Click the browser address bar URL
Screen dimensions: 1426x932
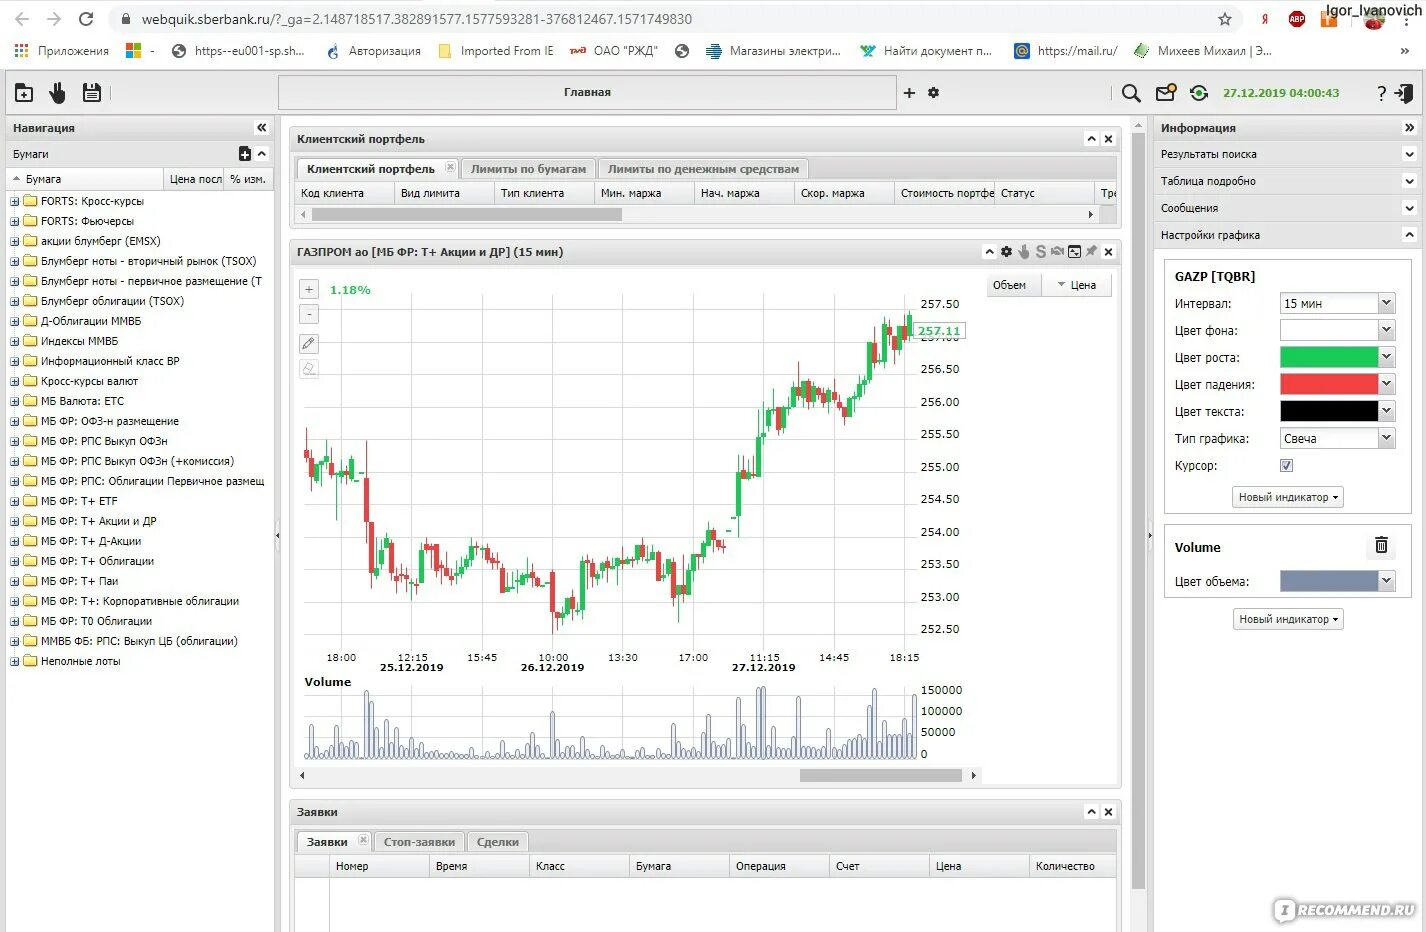(416, 19)
